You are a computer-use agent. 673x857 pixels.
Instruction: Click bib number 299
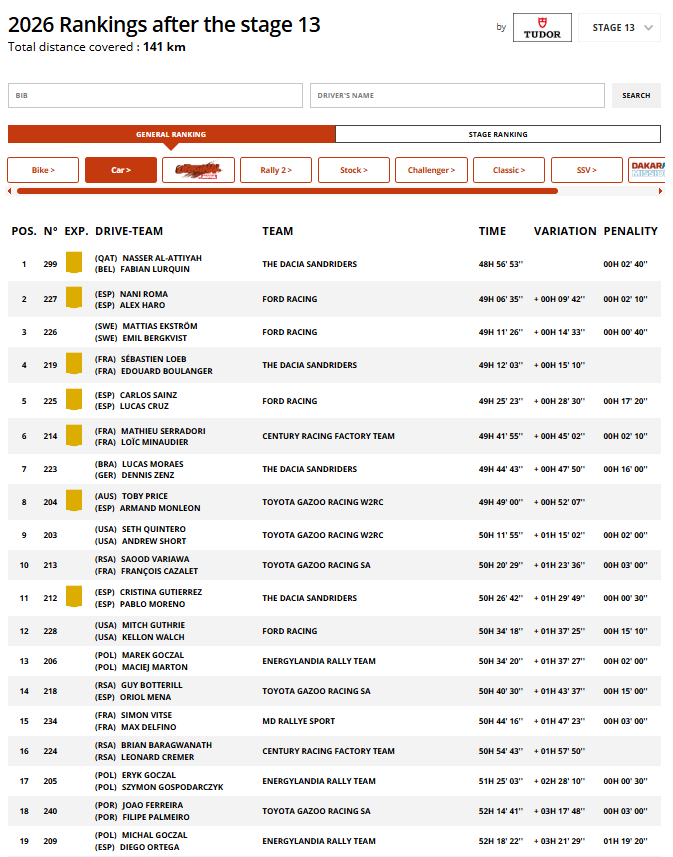coord(50,264)
